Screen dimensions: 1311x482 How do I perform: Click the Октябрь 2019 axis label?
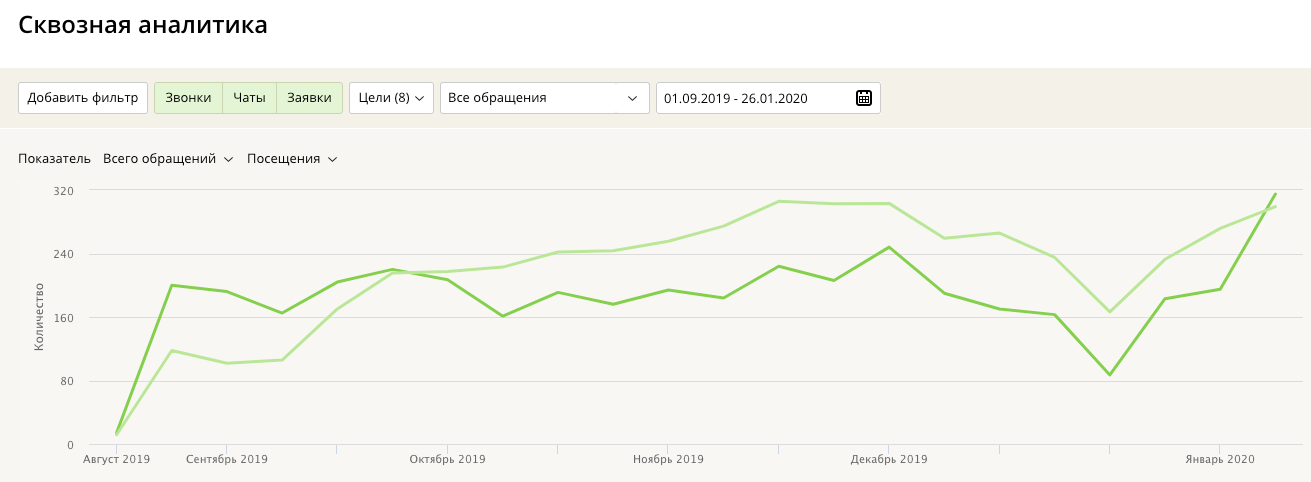(447, 459)
